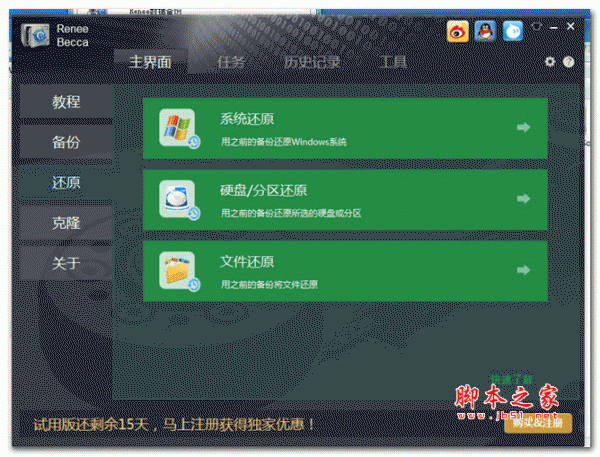Click the hard disk restore icon
This screenshot has width=600, height=457.
point(179,200)
